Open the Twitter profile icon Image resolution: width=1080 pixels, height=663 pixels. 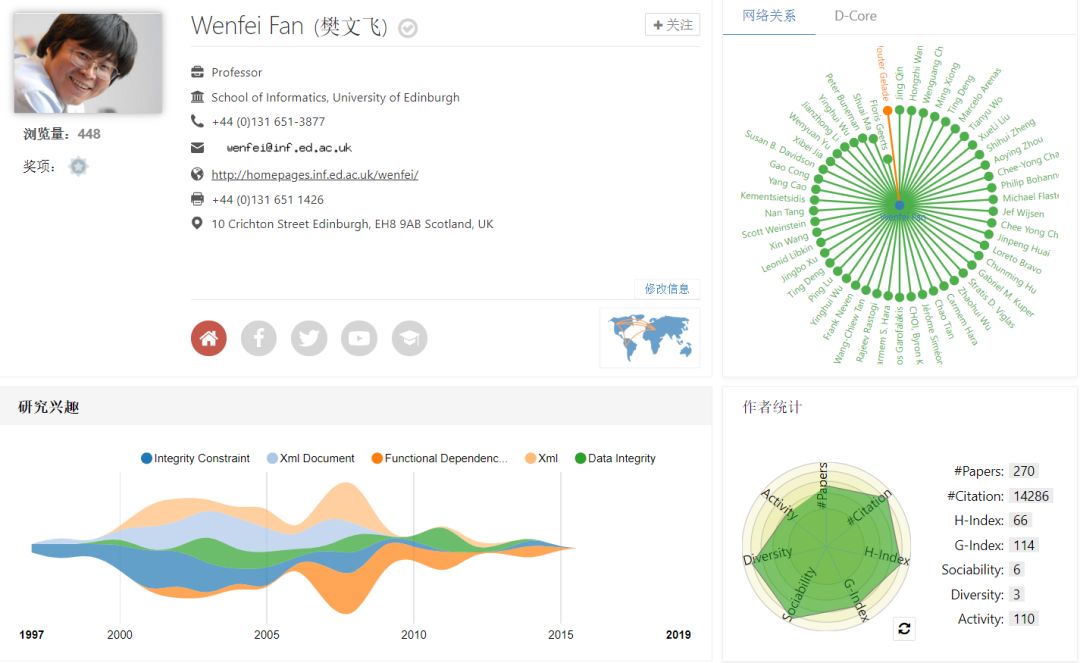[x=309, y=338]
